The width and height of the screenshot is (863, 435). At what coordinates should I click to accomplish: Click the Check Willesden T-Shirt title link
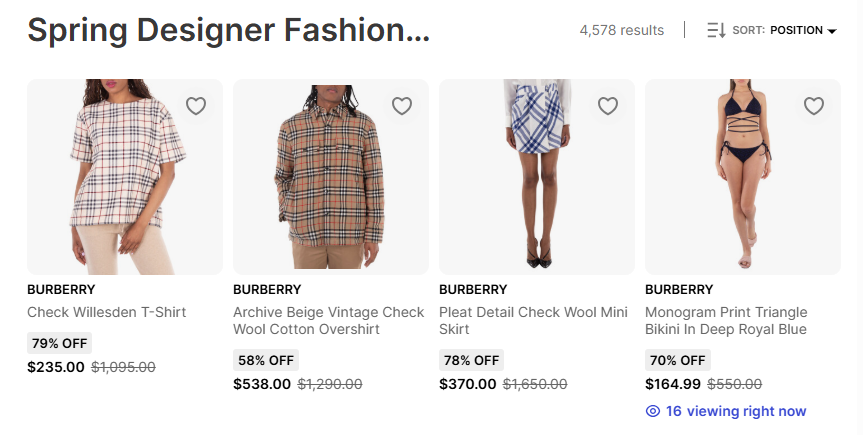click(107, 312)
